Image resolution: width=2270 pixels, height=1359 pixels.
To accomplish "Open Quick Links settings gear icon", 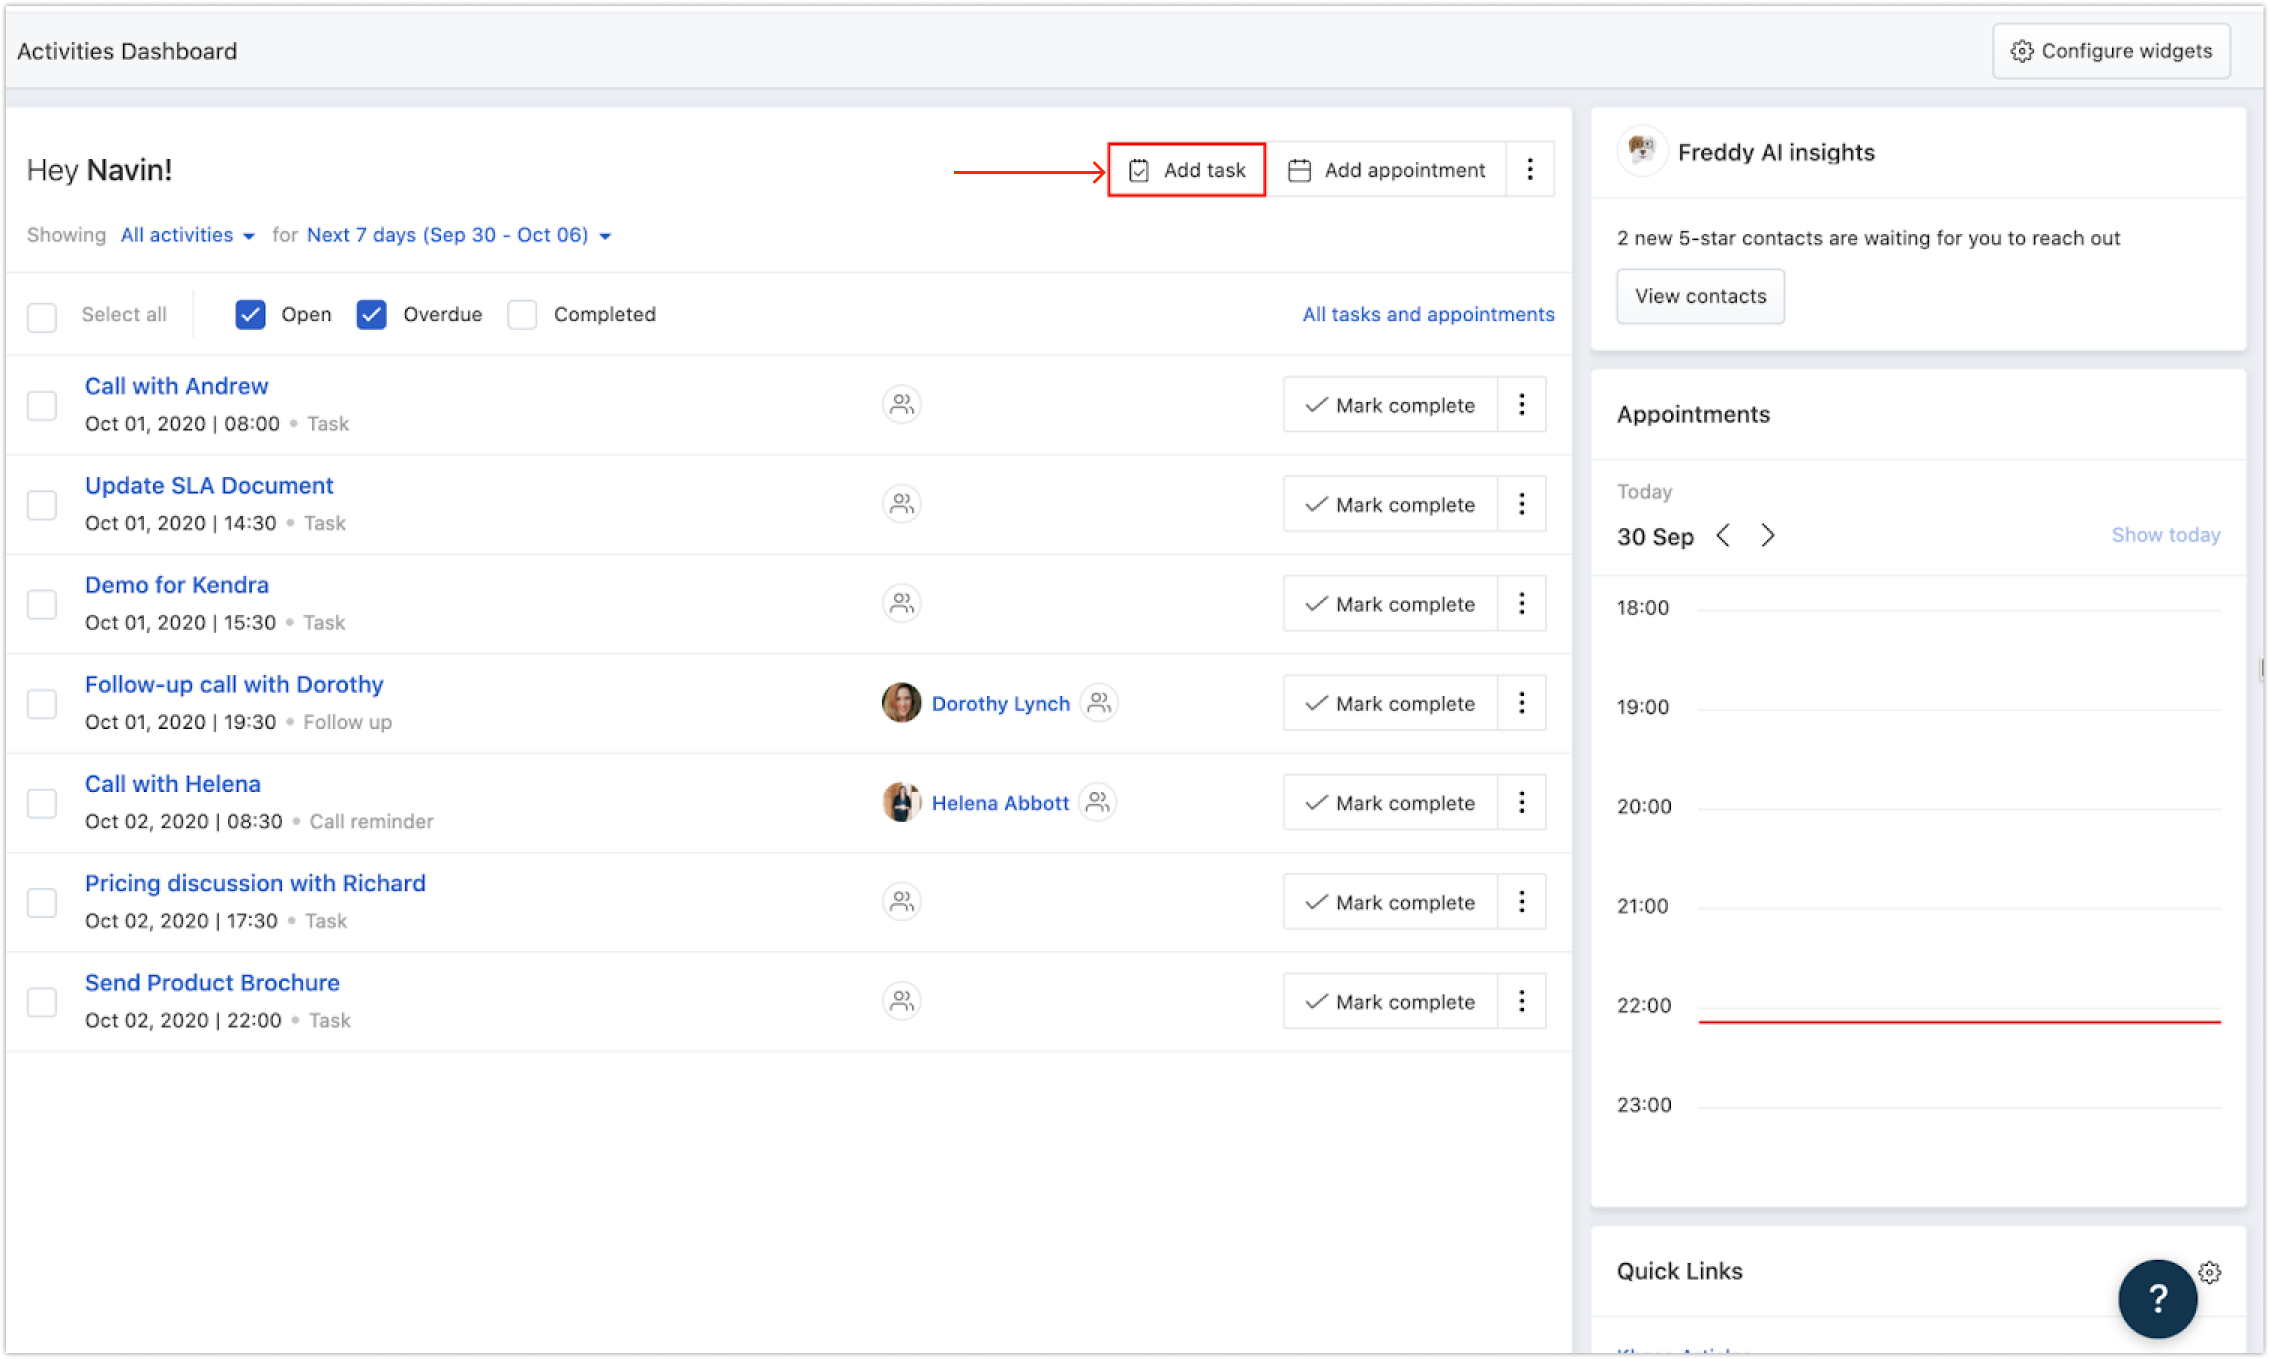I will coord(2210,1272).
